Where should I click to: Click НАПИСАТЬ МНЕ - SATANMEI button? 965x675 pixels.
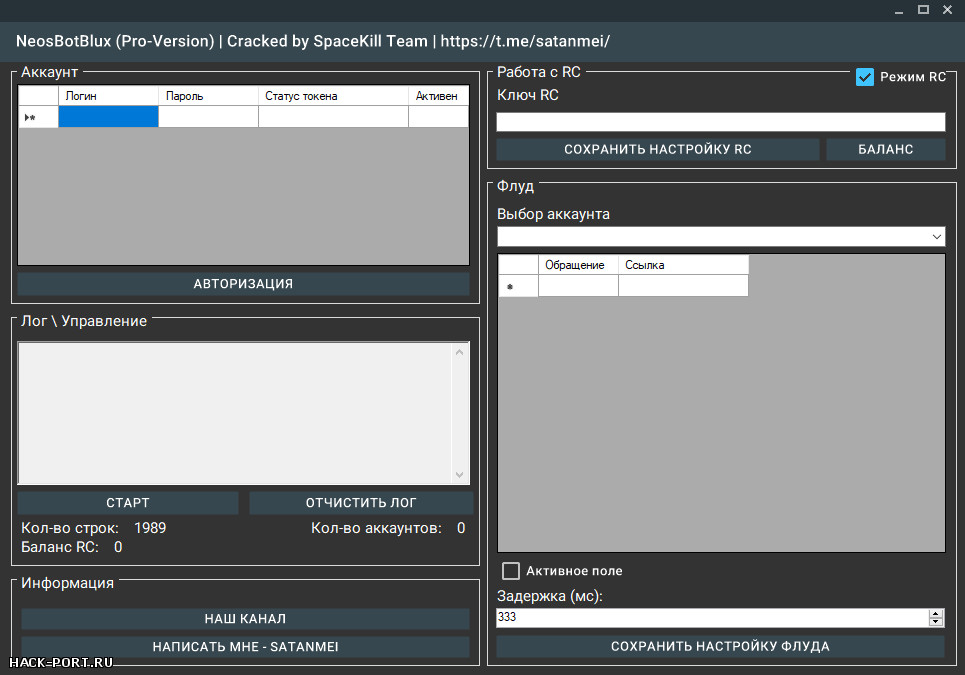tap(245, 647)
